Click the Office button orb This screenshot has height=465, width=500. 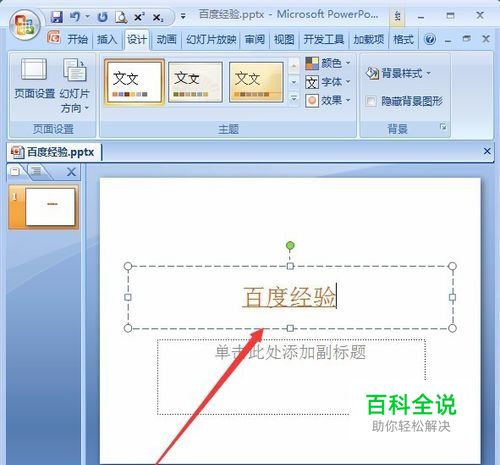tap(25, 24)
